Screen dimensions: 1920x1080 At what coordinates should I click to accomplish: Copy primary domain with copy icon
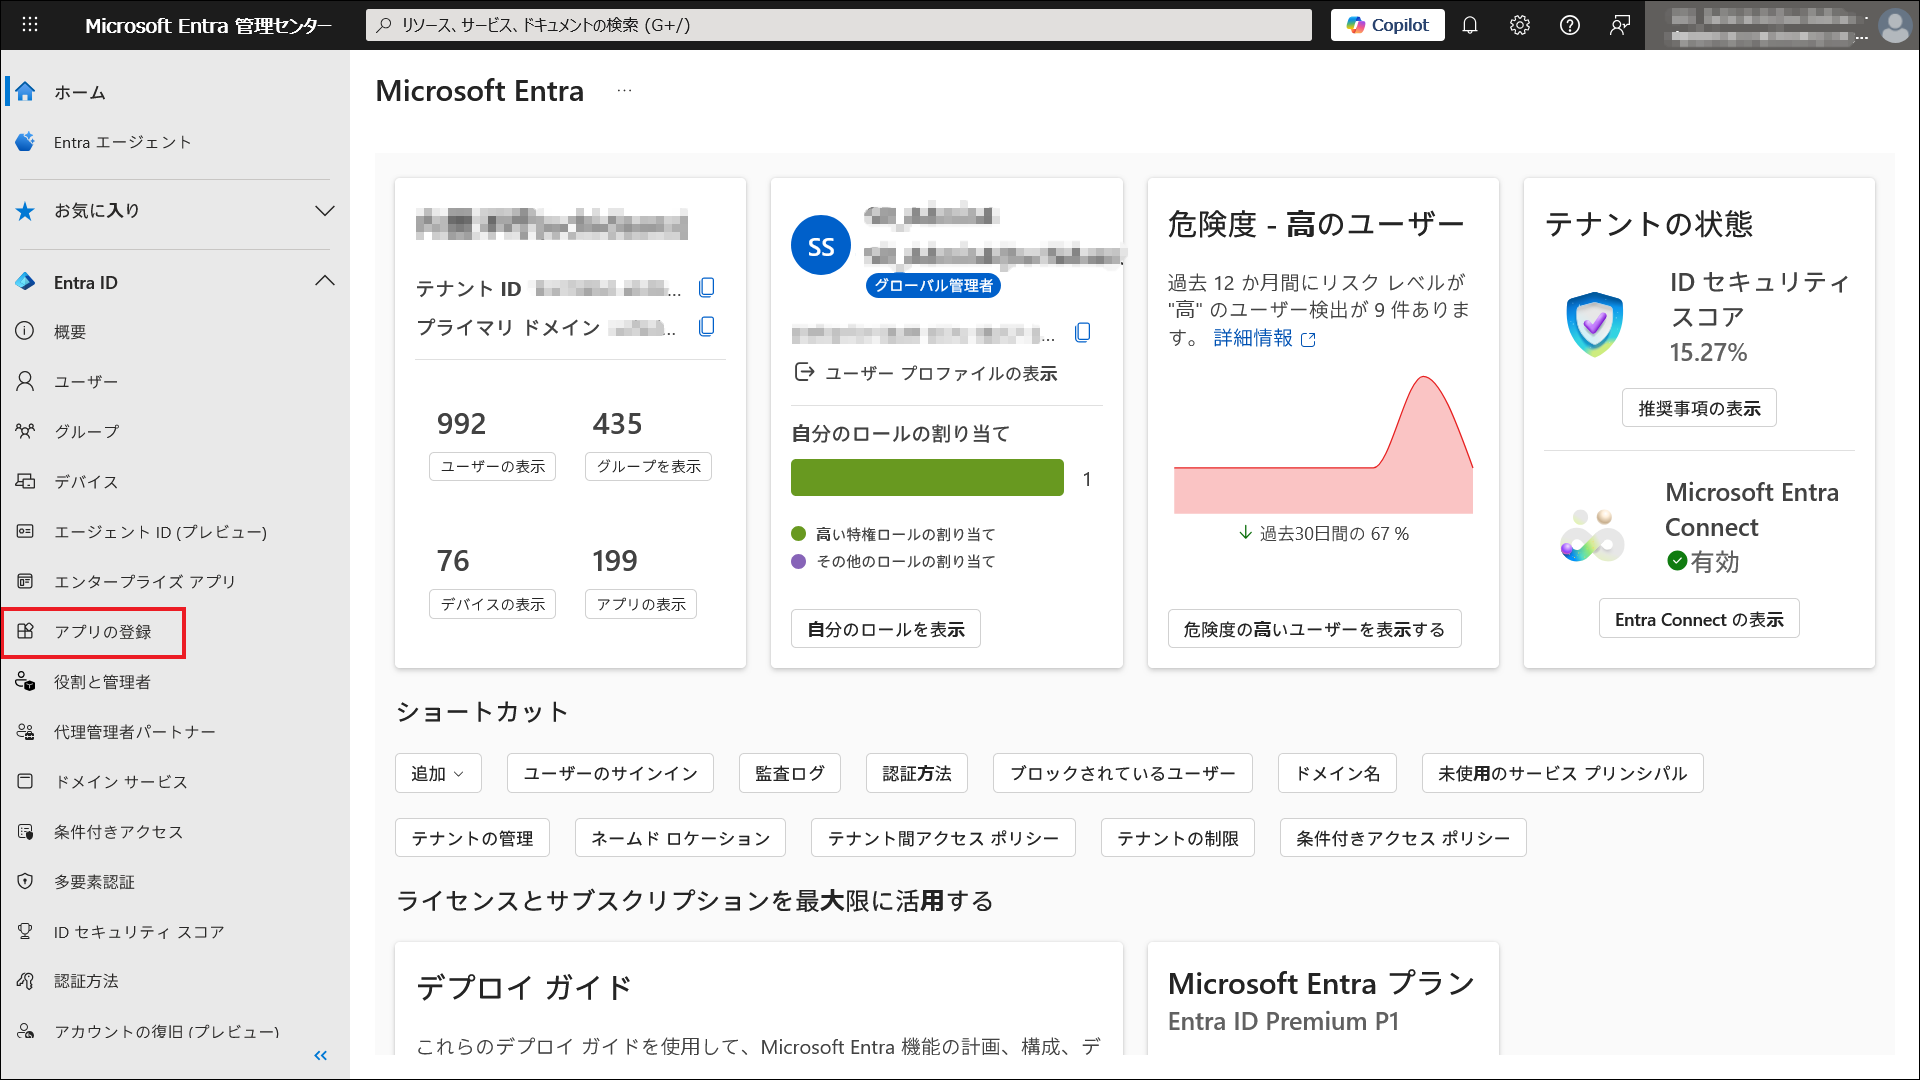706,327
